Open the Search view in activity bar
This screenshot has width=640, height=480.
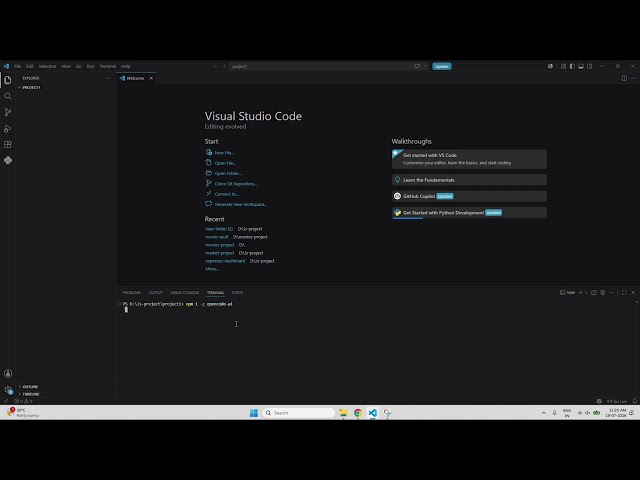pos(8,96)
